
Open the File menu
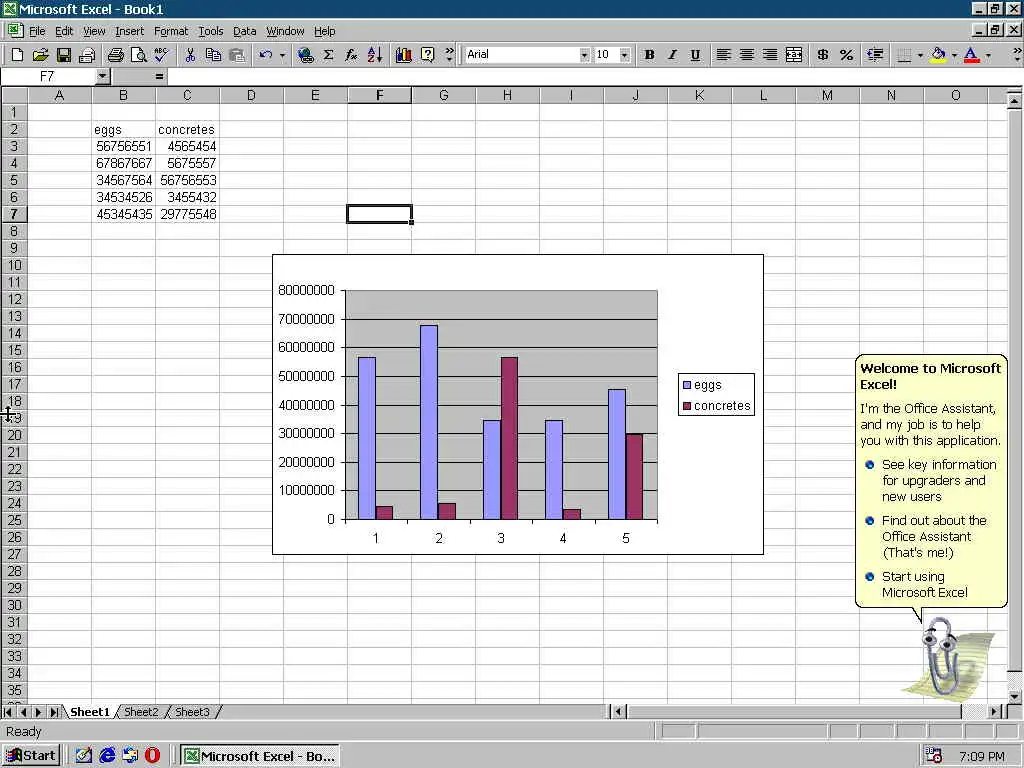[x=37, y=31]
